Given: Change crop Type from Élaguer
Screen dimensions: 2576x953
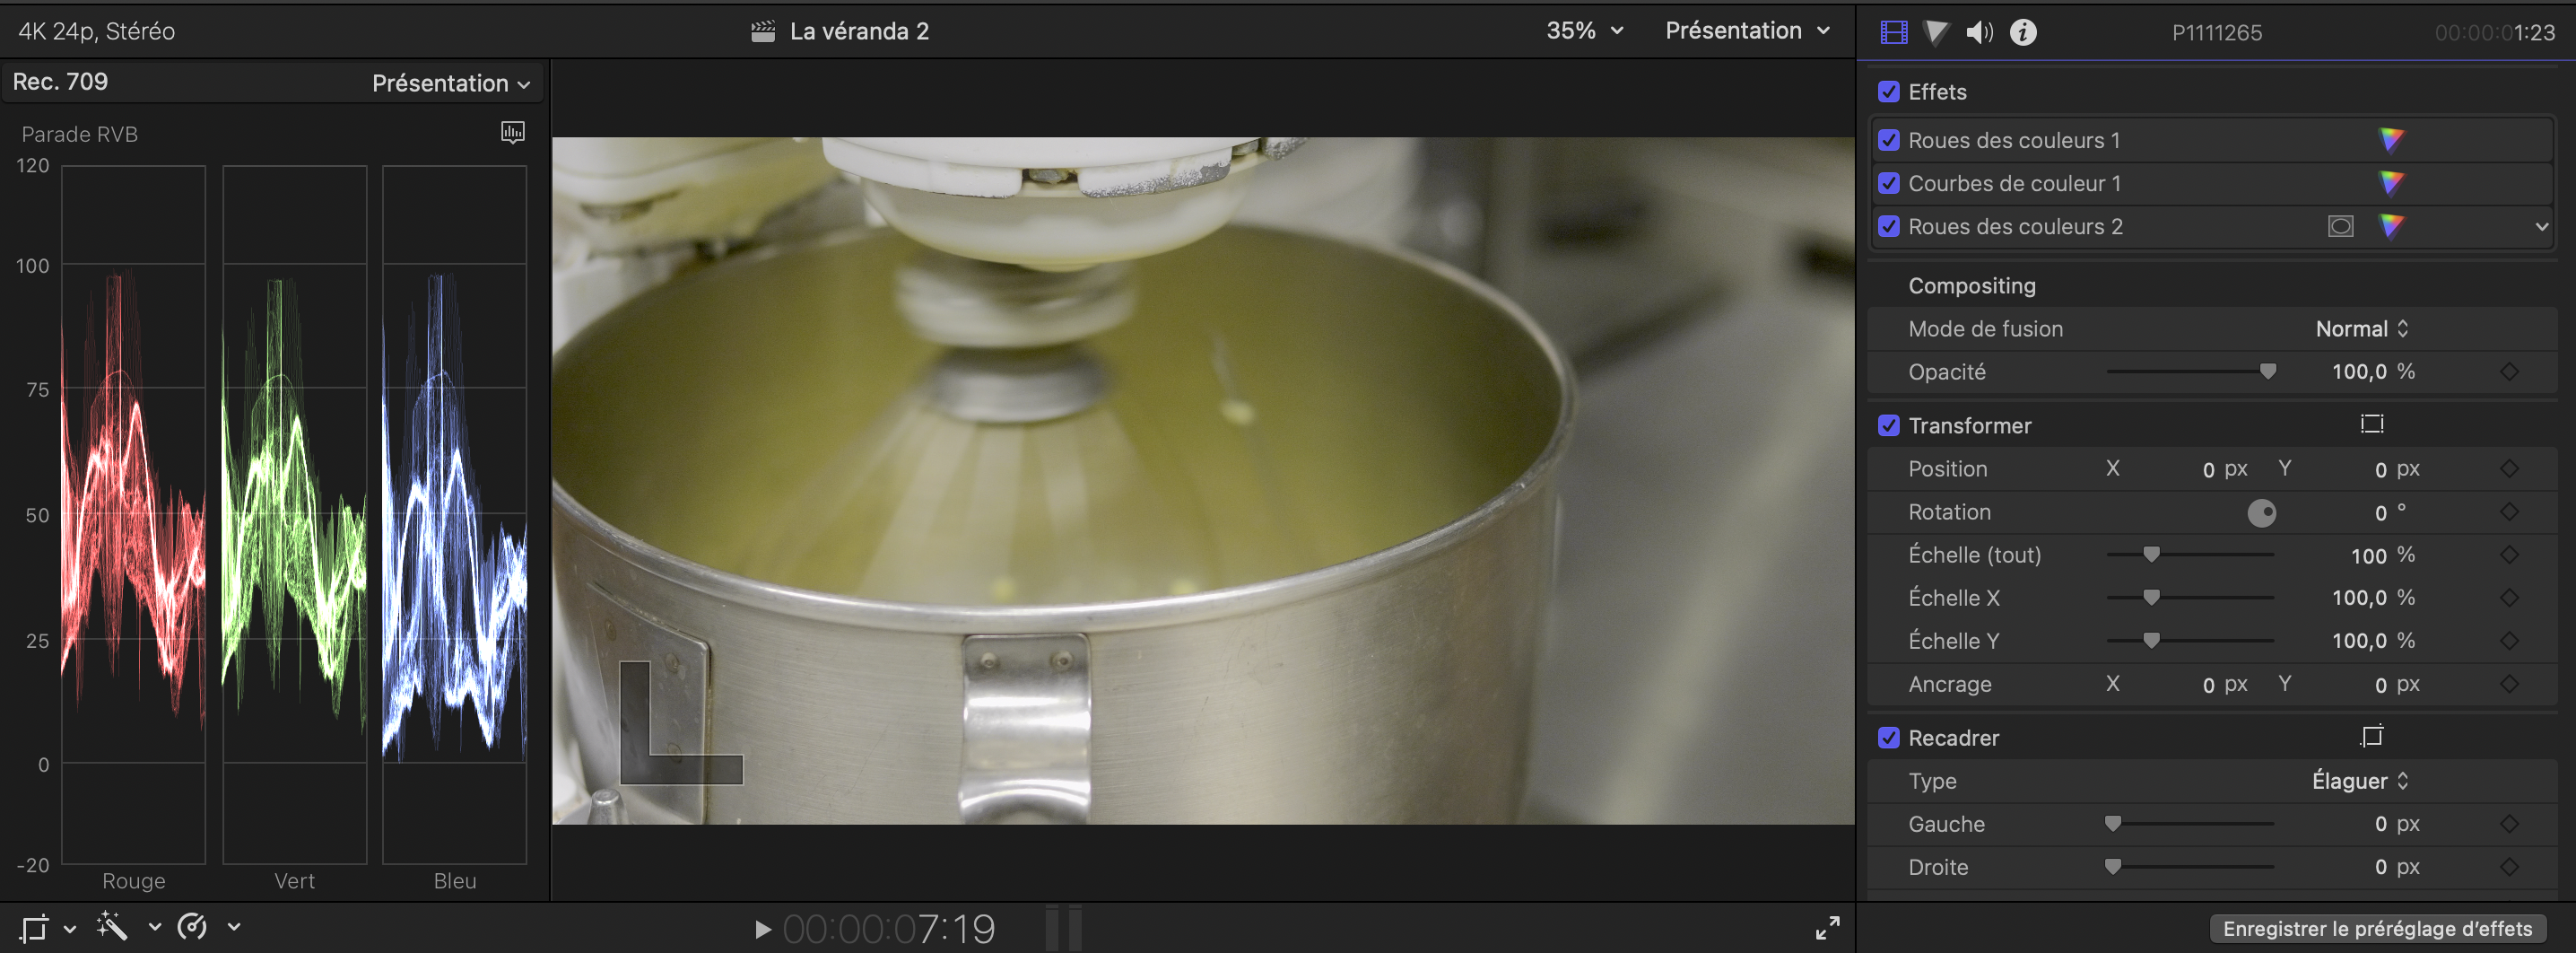Looking at the screenshot, I should pyautogui.click(x=2359, y=781).
